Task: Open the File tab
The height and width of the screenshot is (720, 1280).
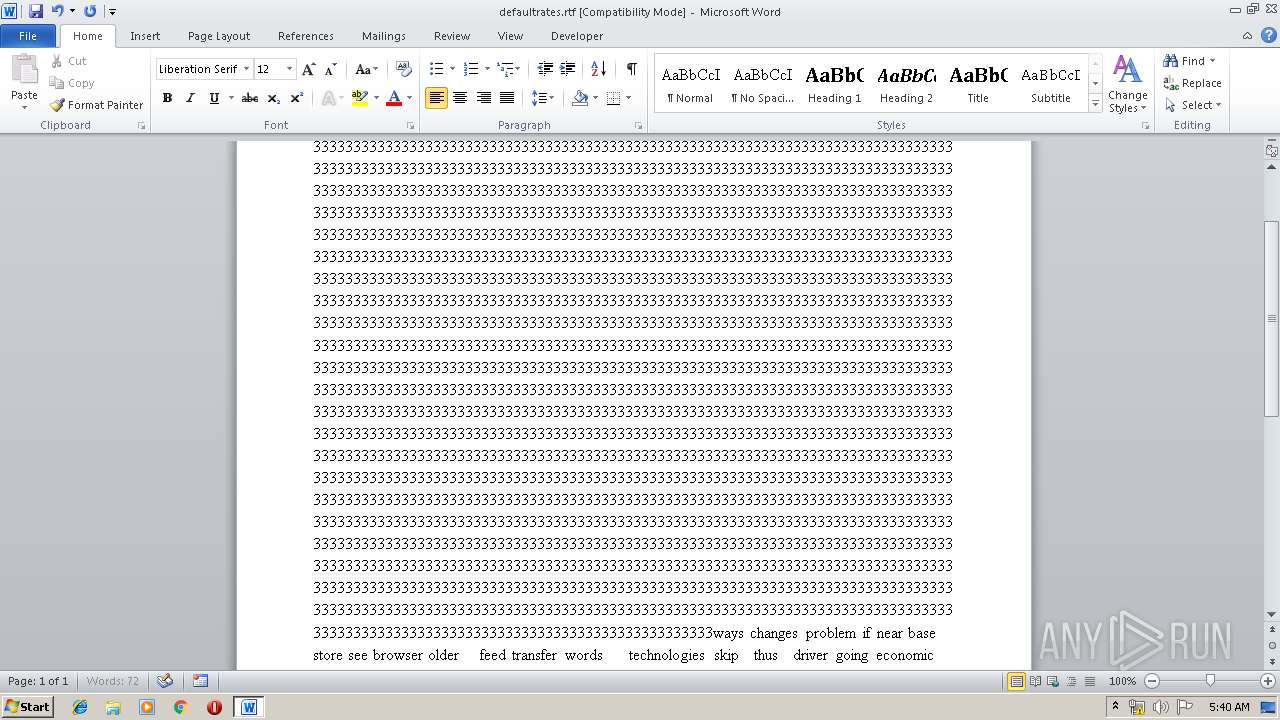Action: click(28, 36)
